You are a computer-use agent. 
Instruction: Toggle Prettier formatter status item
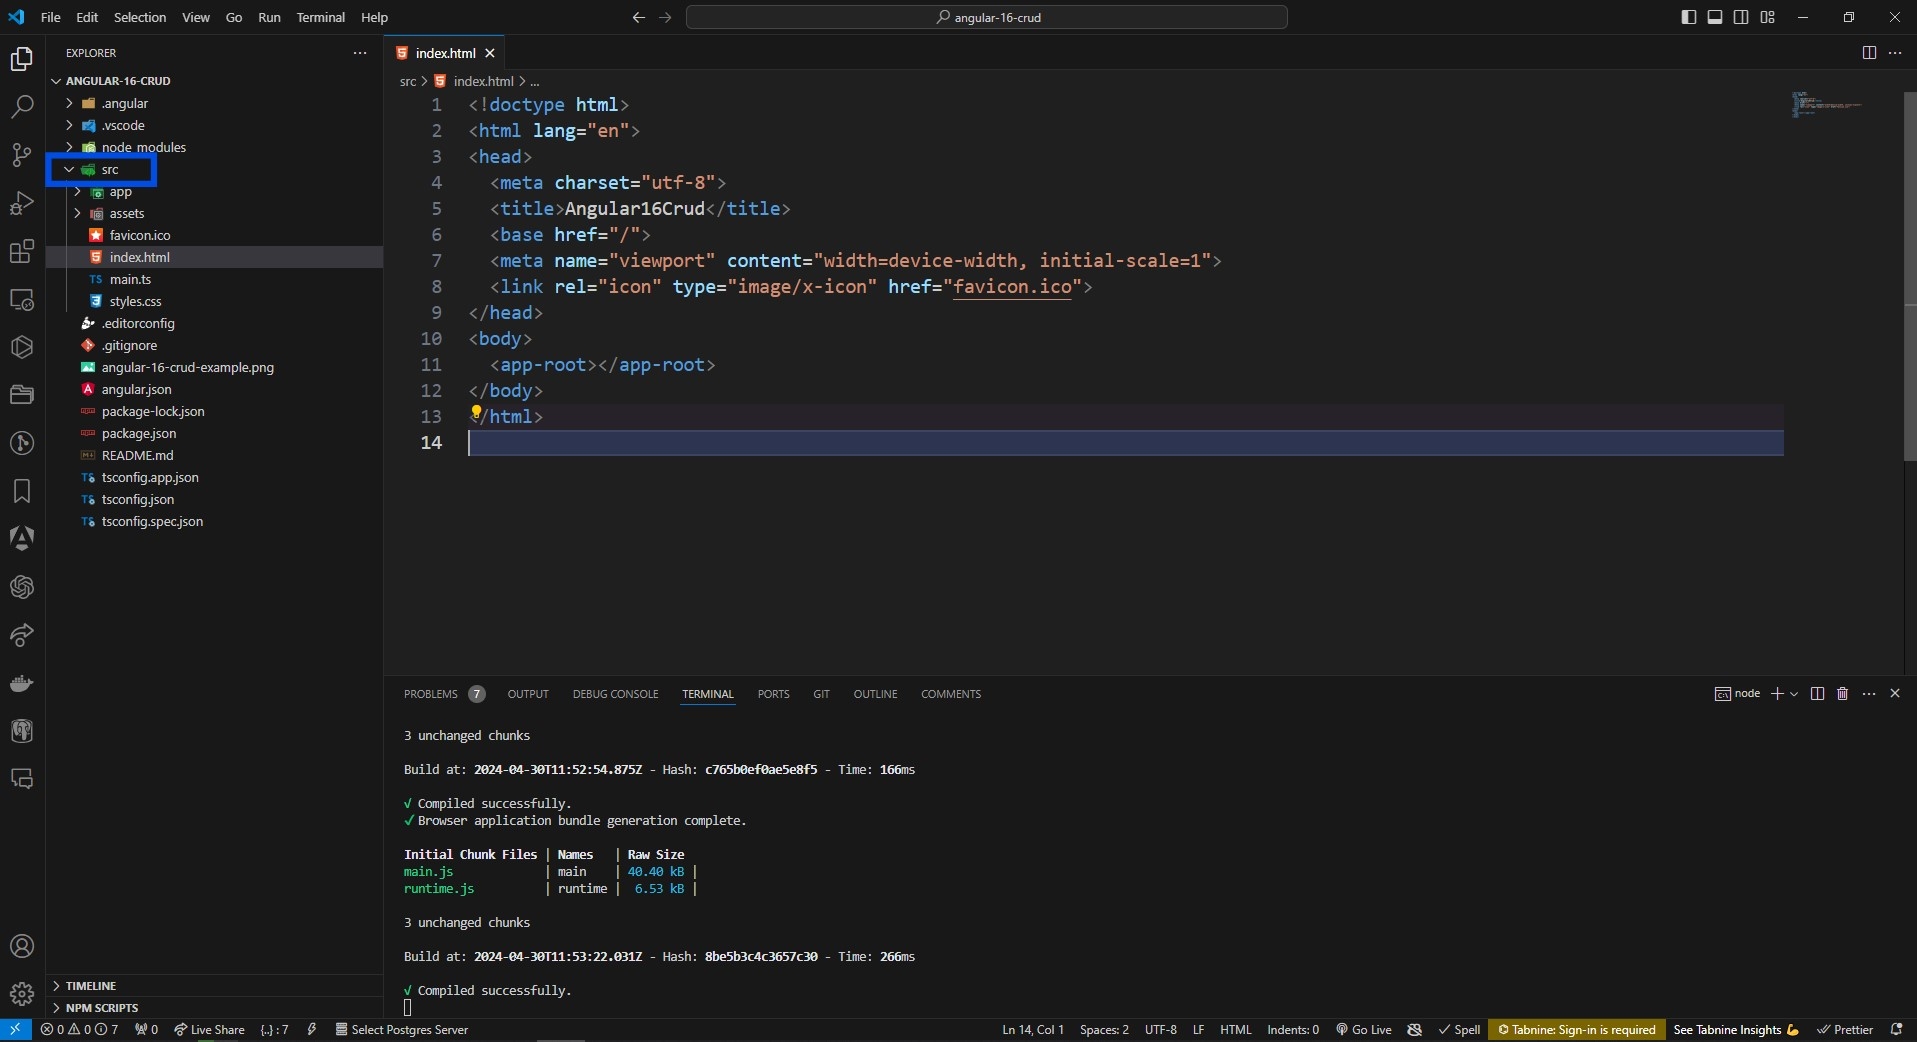tap(1845, 1029)
